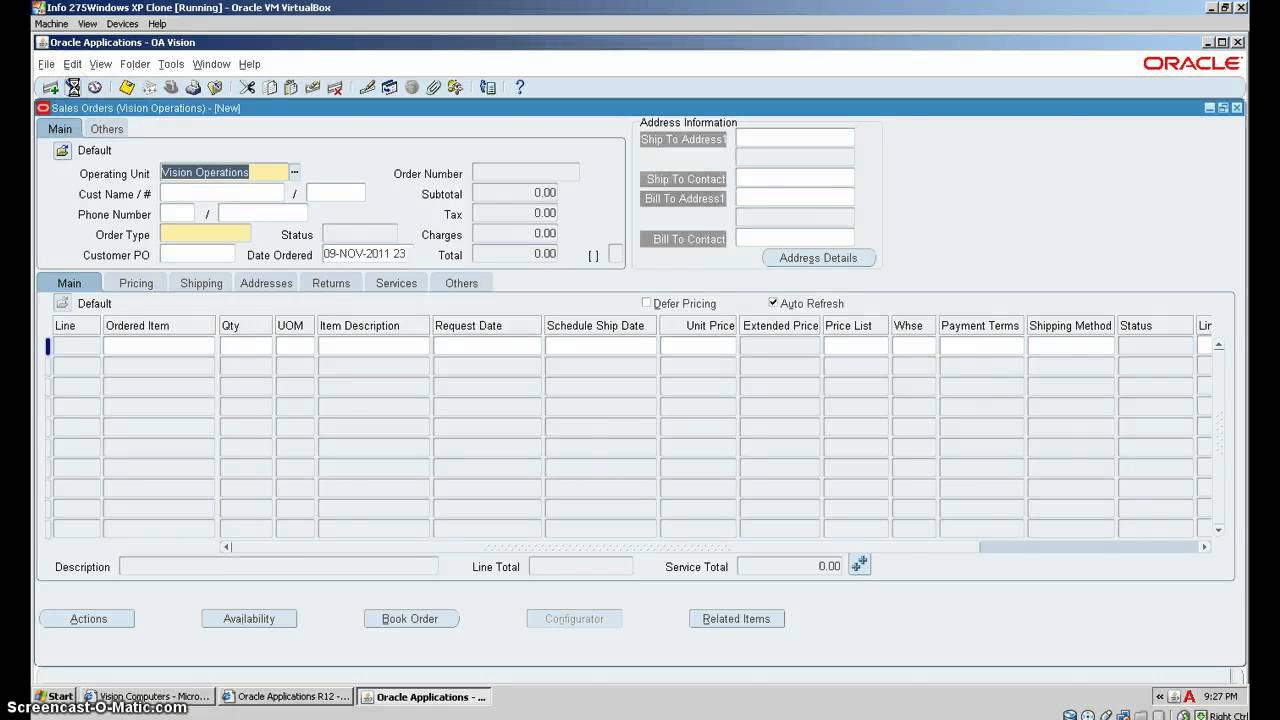1280x720 pixels.
Task: Click the Delete Record red-X icon
Action: (x=335, y=88)
